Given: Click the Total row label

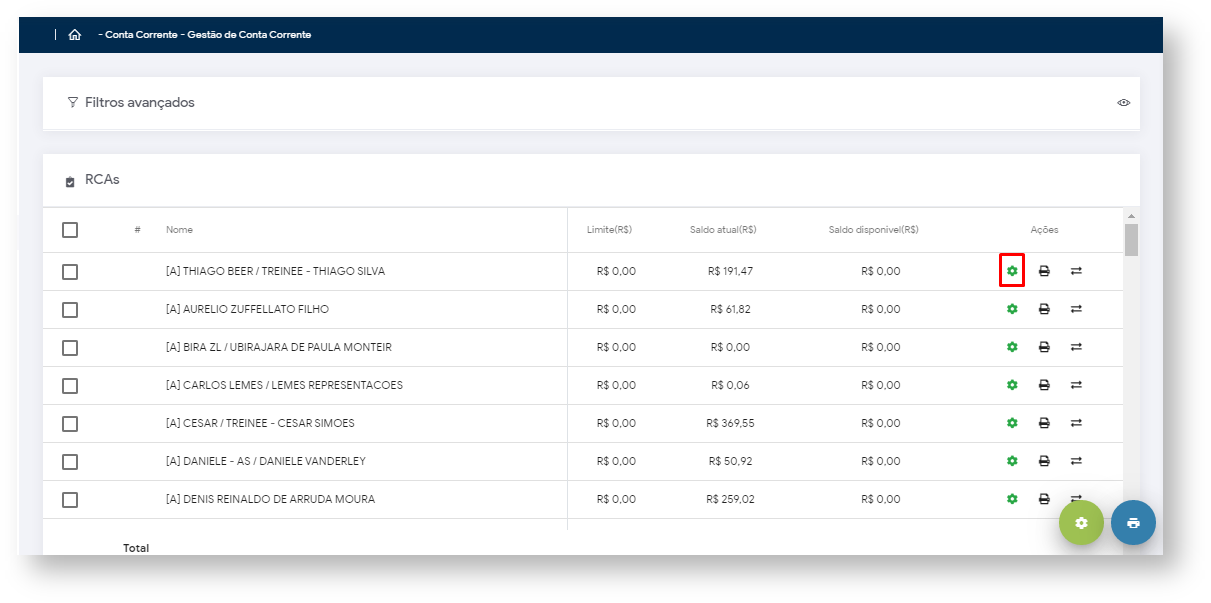Looking at the screenshot, I should 136,548.
